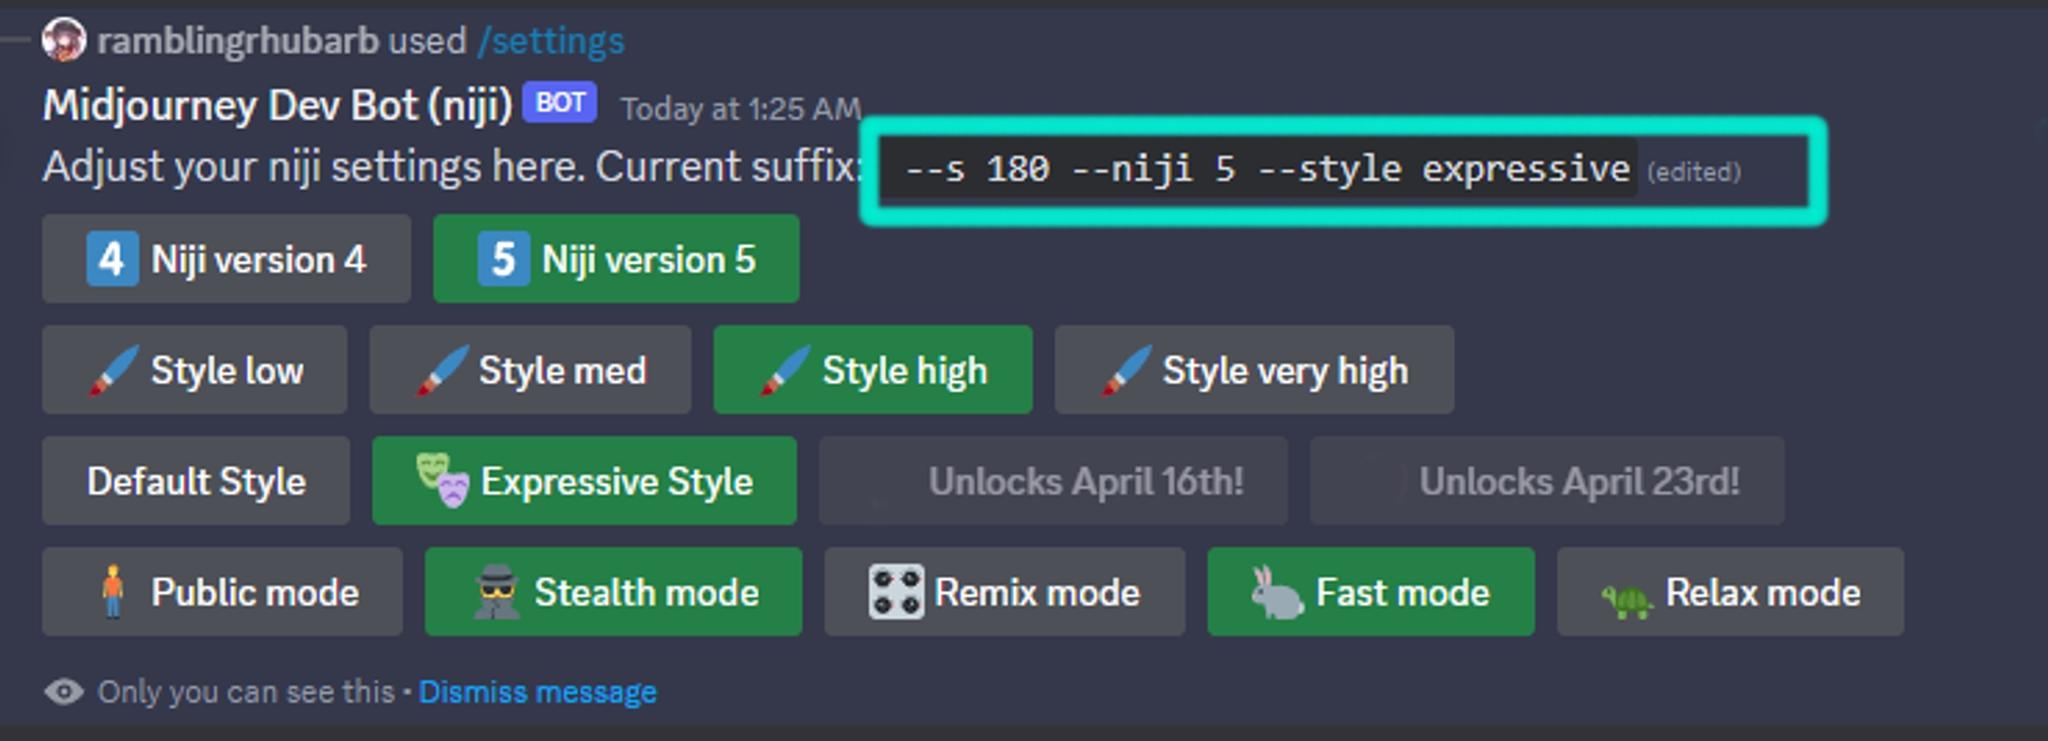The height and width of the screenshot is (741, 2048).
Task: Set Style high
Action: [873, 370]
